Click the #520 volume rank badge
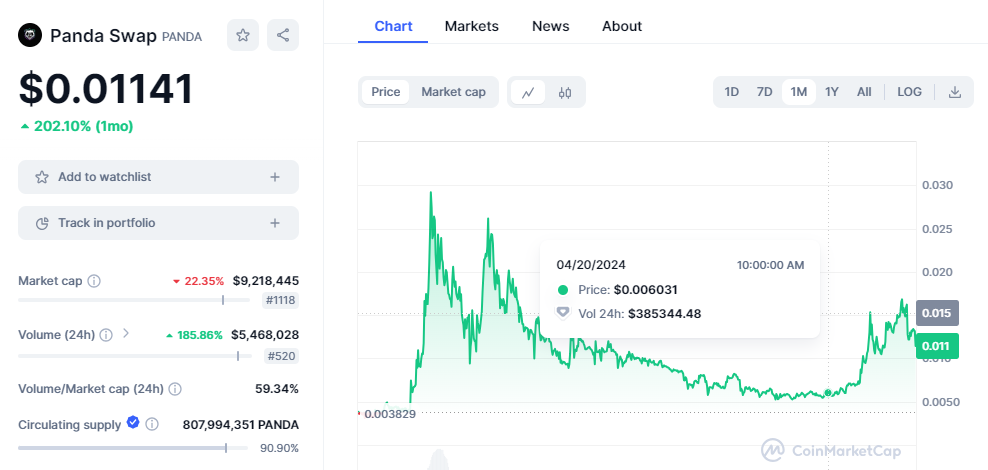The width and height of the screenshot is (988, 470). coord(281,356)
